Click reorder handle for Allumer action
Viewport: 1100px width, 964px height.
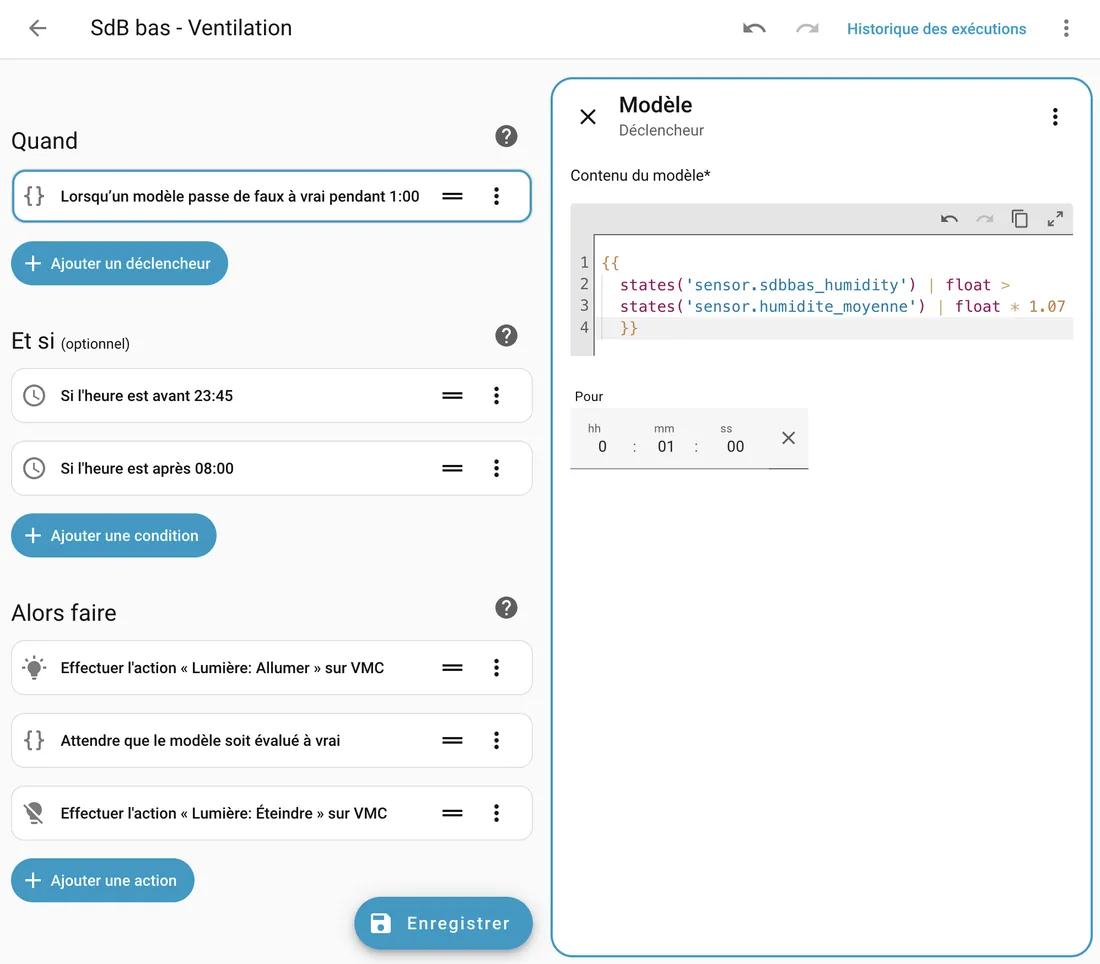[x=452, y=667]
